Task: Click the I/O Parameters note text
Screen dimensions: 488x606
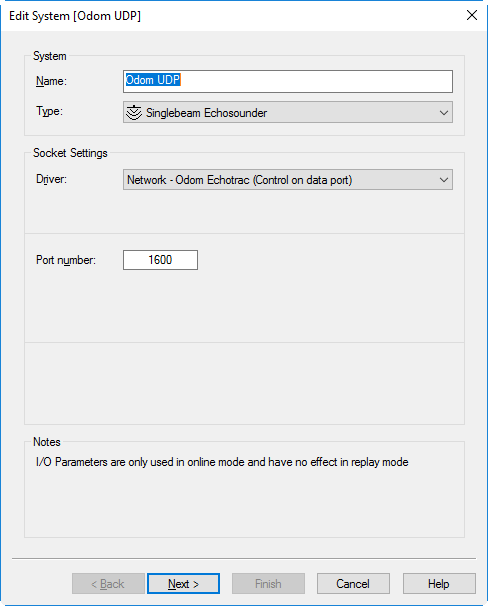Action: (x=222, y=462)
